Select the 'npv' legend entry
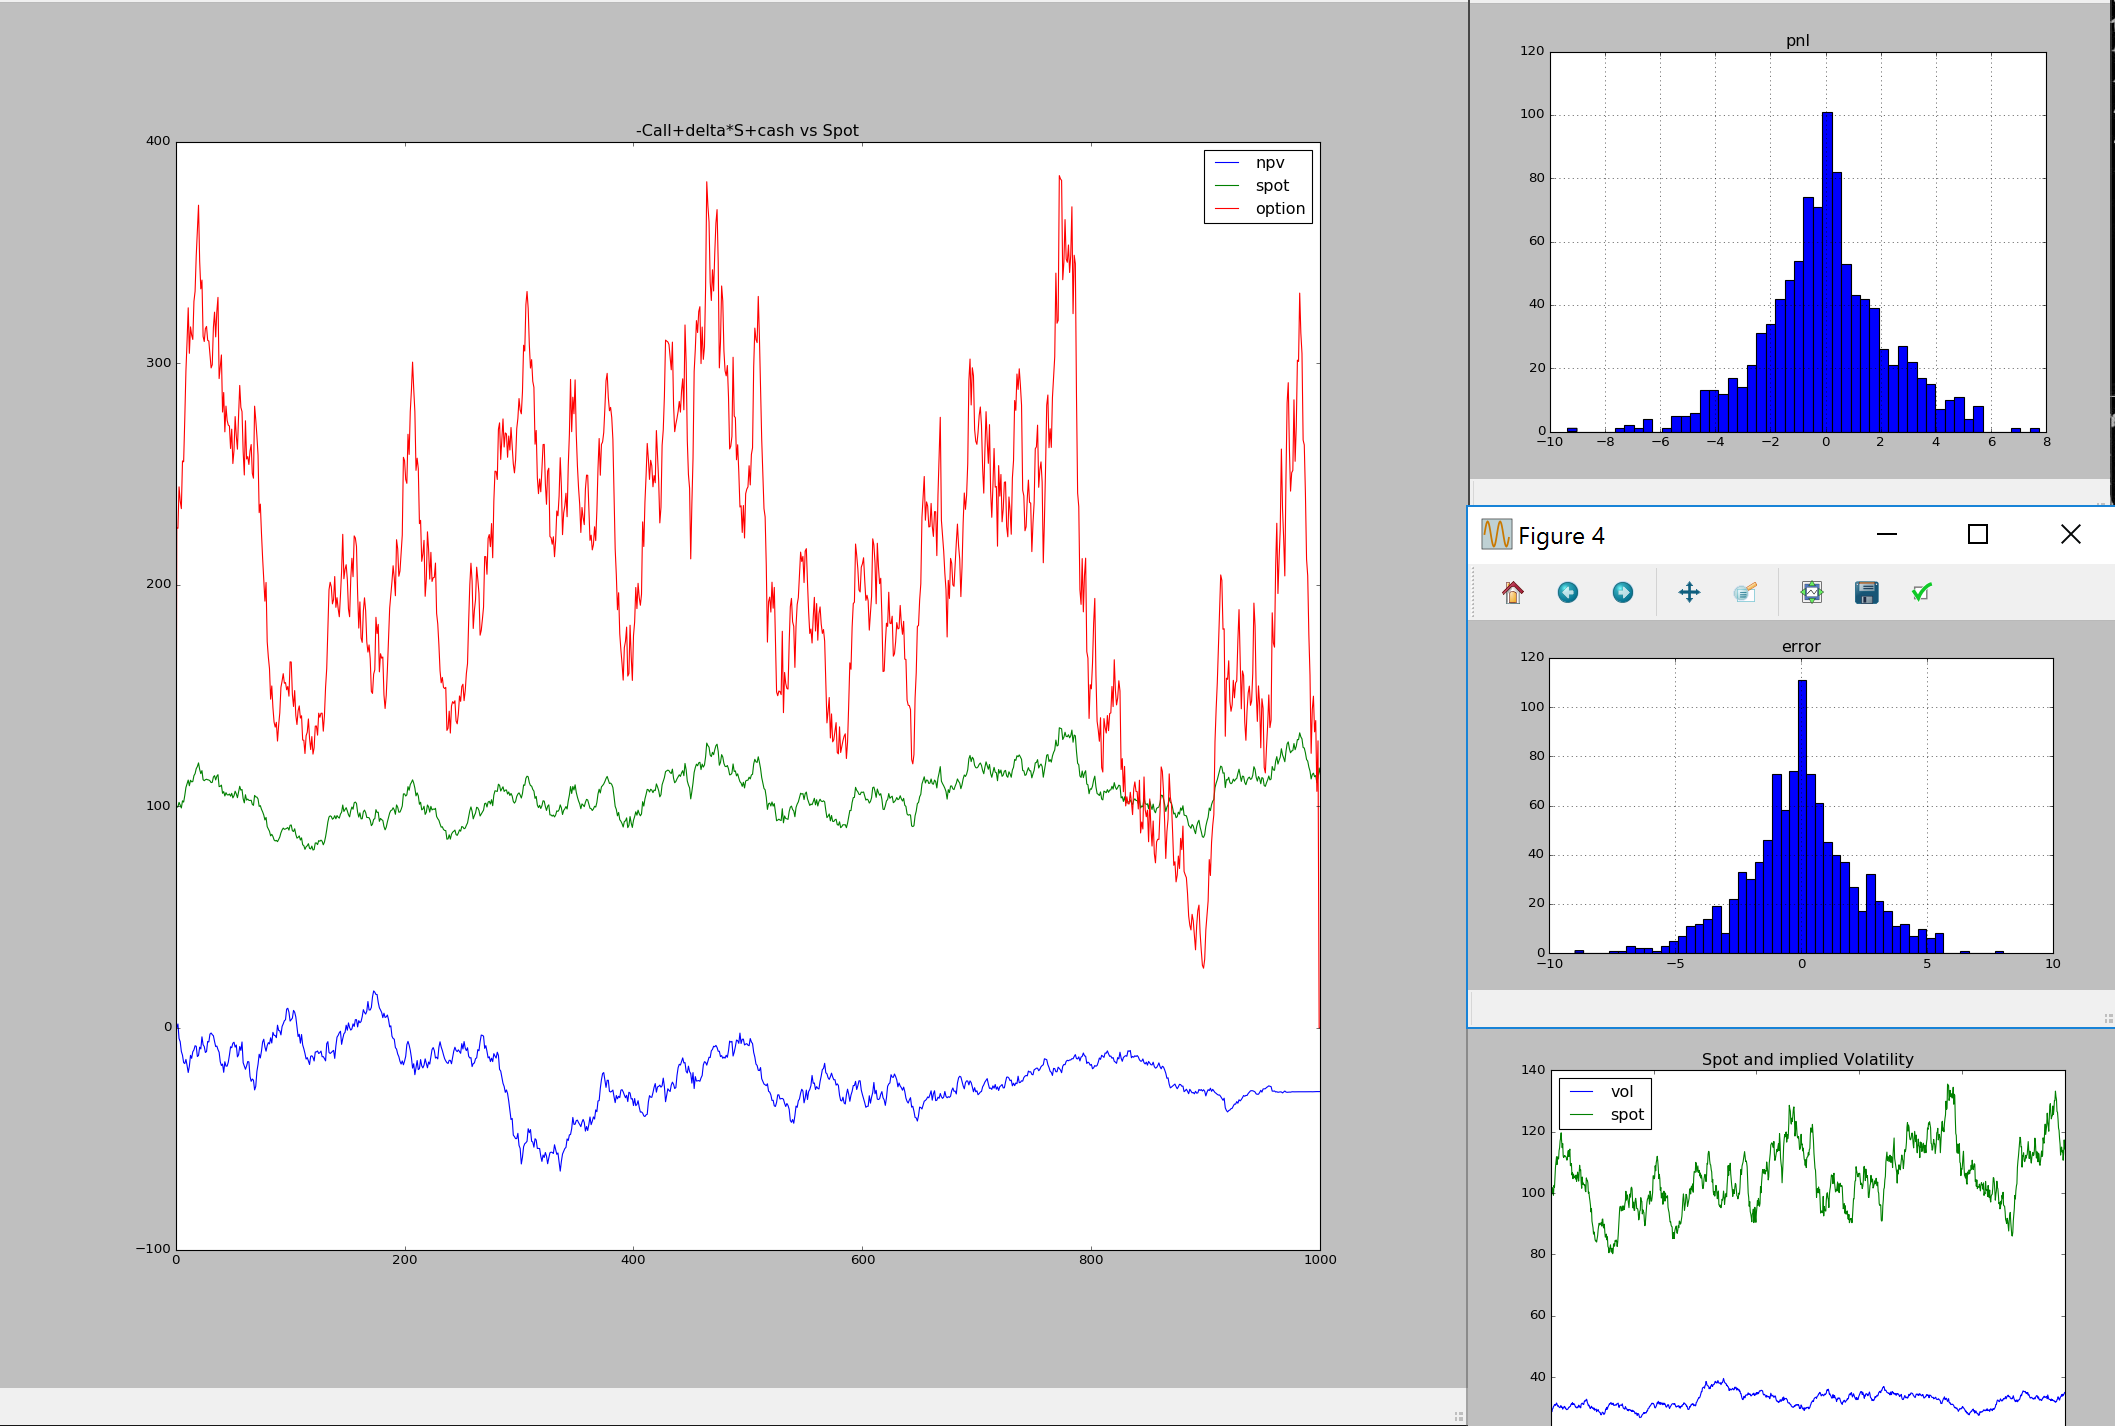Viewport: 2115px width, 1426px height. 1269,163
